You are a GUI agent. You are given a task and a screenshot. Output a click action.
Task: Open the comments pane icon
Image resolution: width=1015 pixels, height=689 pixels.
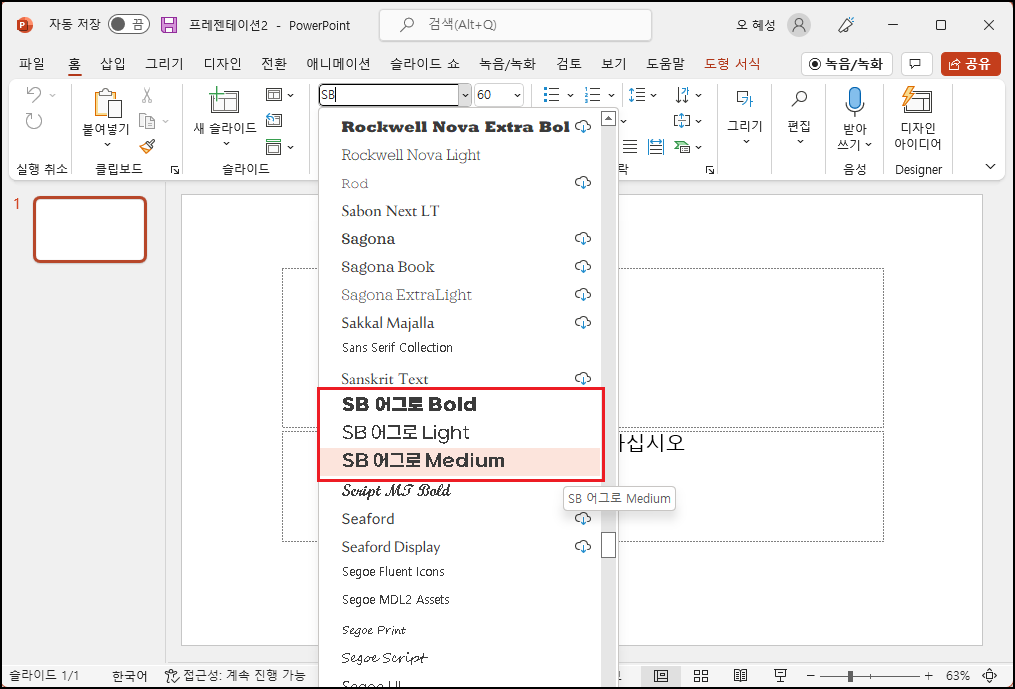[x=915, y=63]
